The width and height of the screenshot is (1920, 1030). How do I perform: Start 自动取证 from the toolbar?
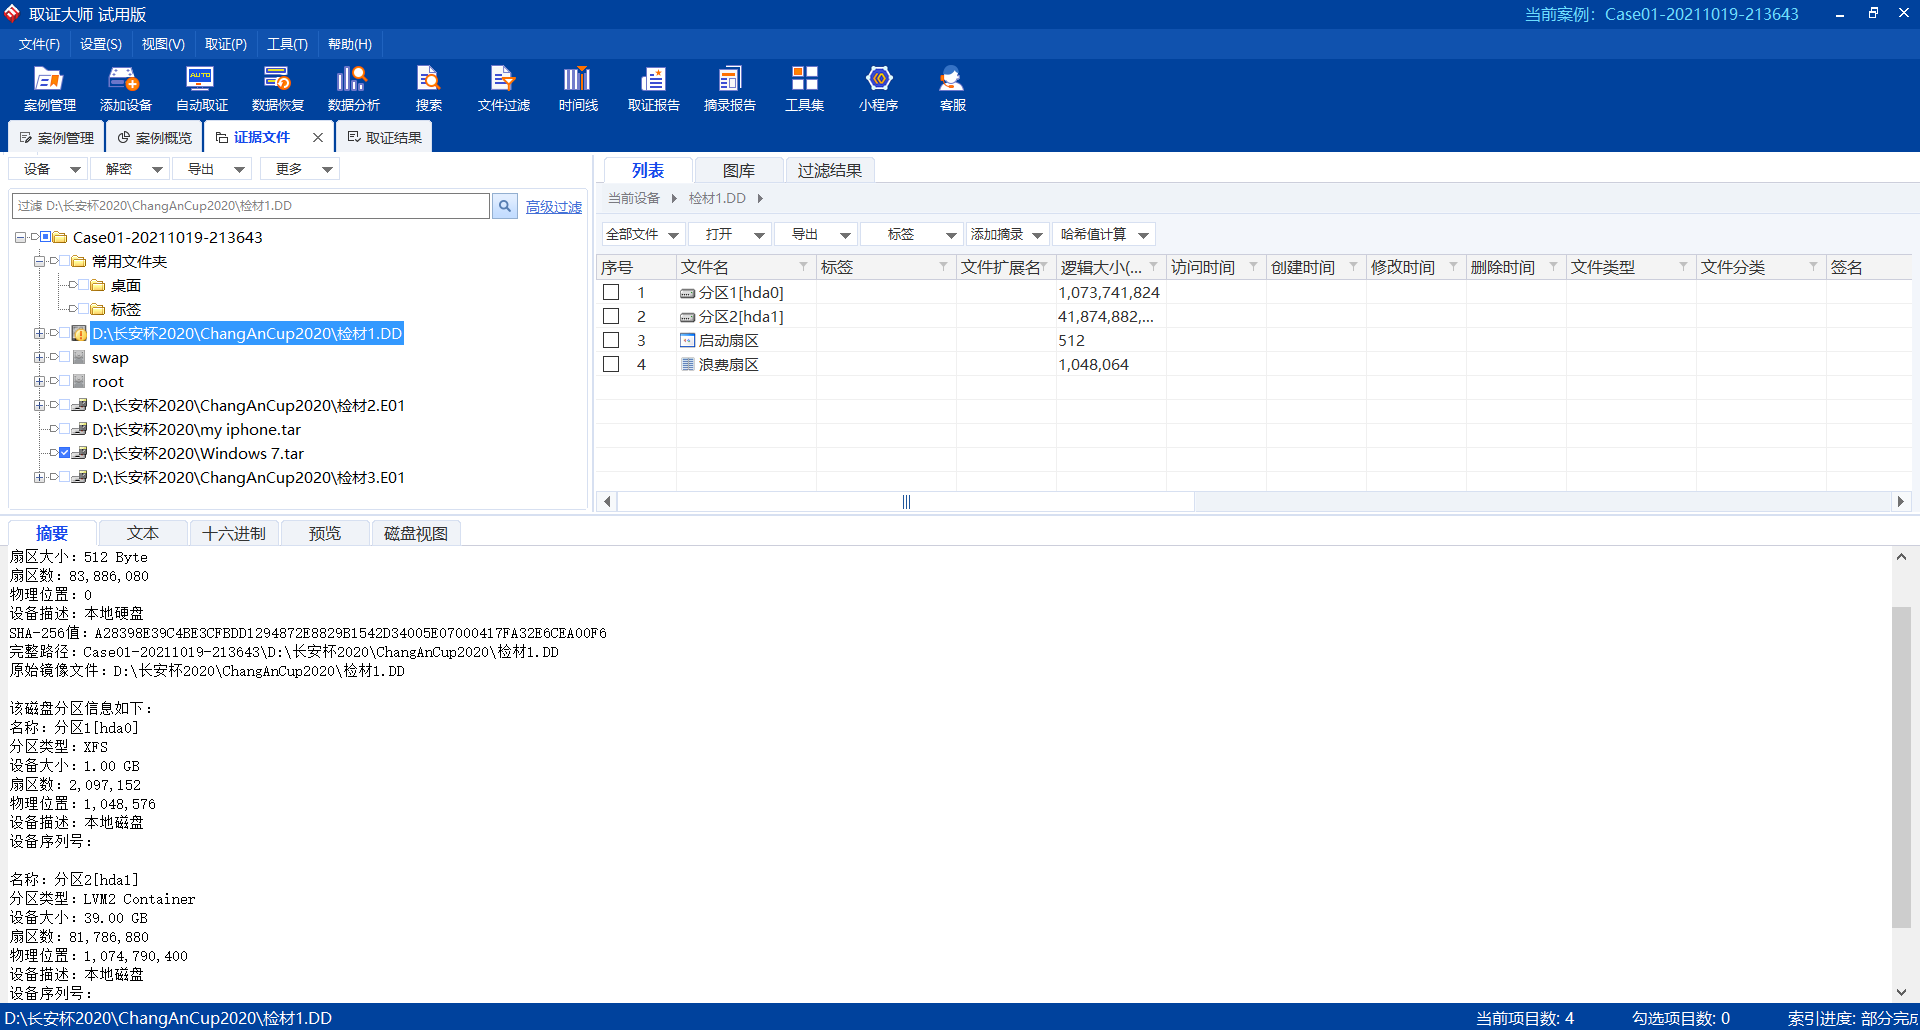point(201,88)
